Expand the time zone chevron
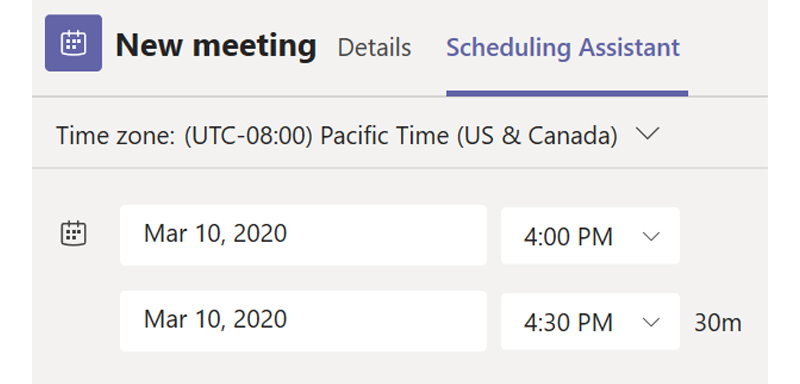This screenshot has height=384, width=800. 648,134
